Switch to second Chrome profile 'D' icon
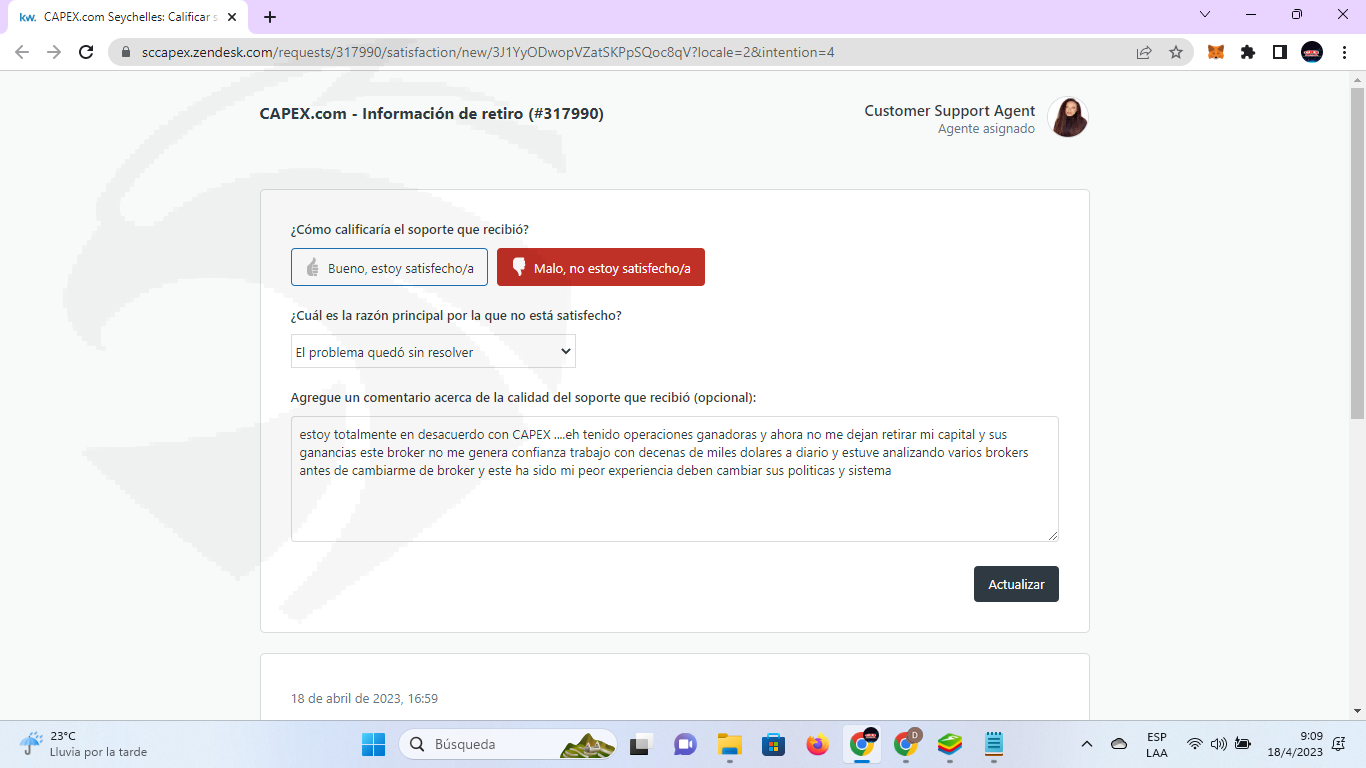Viewport: 1366px width, 768px height. (x=907, y=744)
